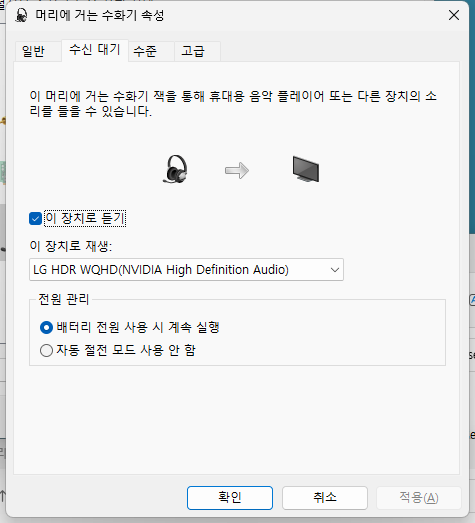
Task: Click the greyed-out 적용(A) button
Action: pyautogui.click(x=419, y=498)
